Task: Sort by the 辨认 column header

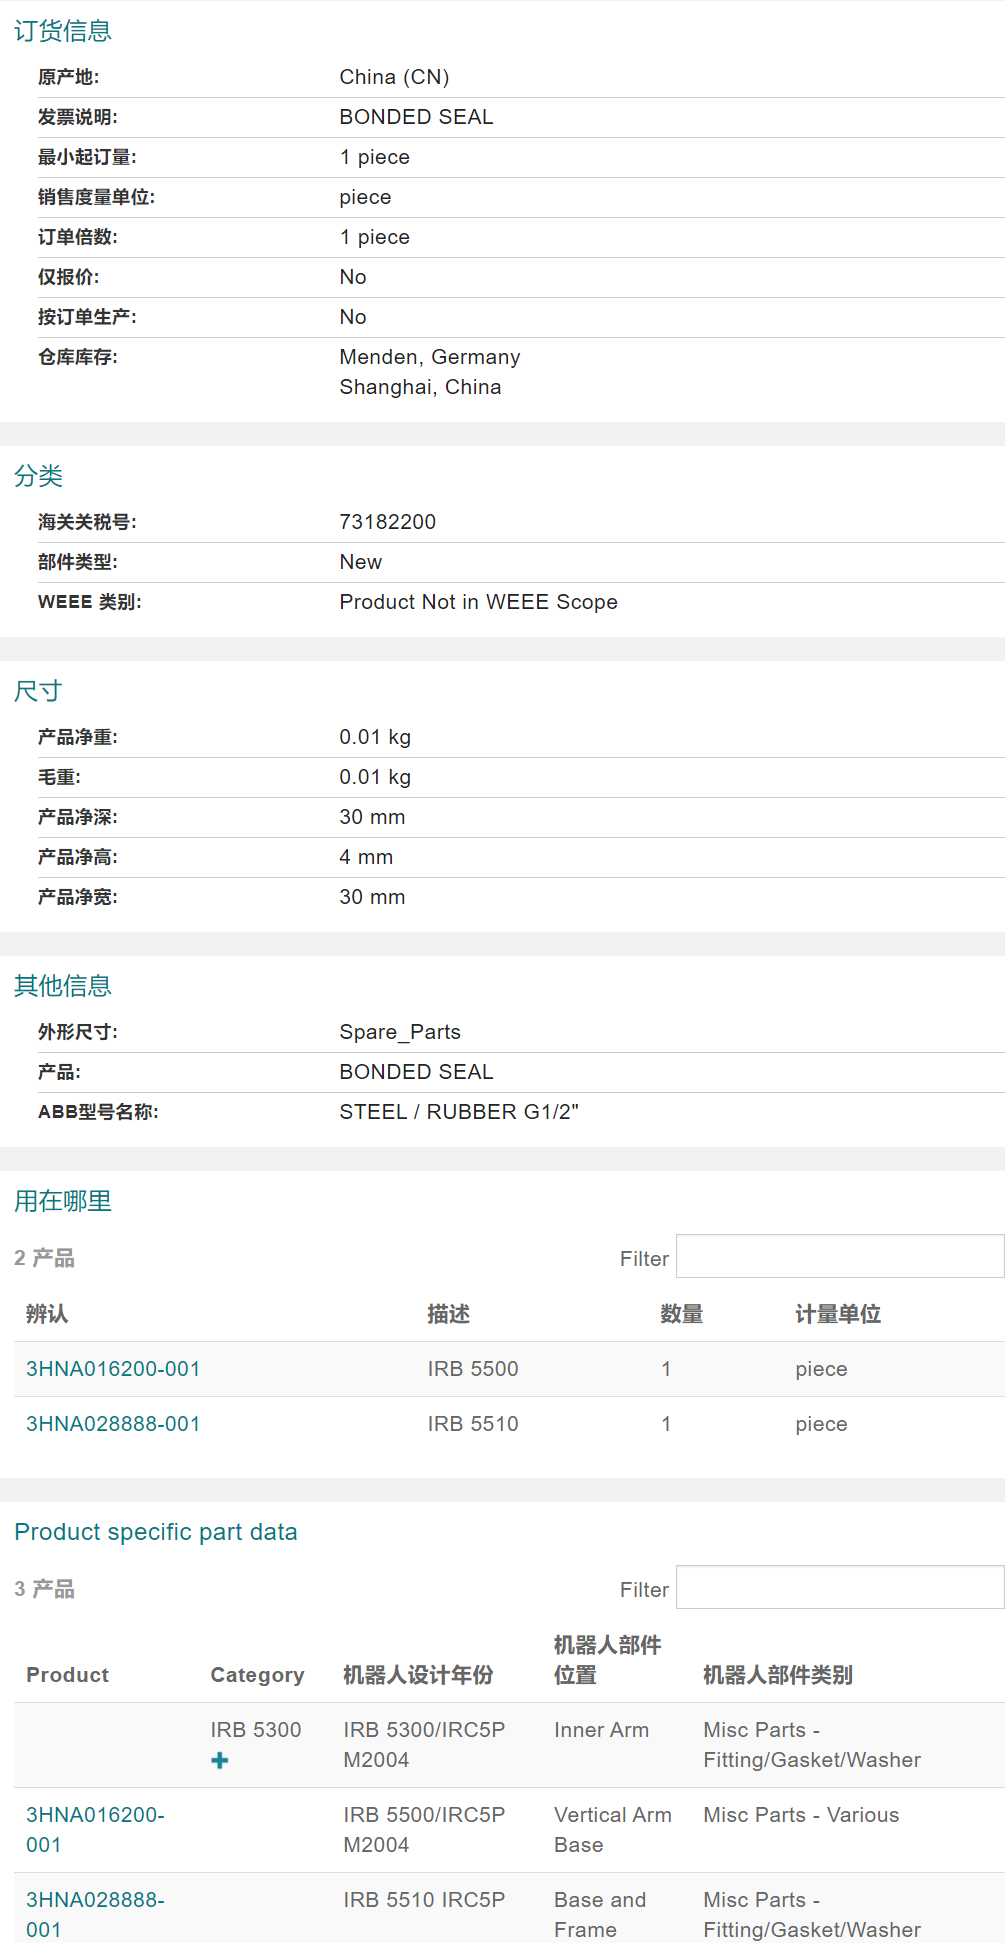Action: click(x=47, y=1314)
